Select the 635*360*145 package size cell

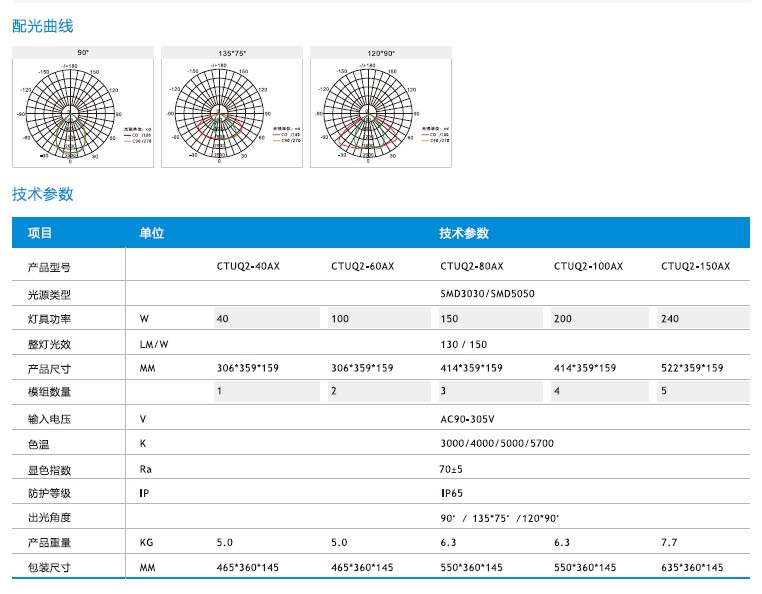pyautogui.click(x=692, y=567)
